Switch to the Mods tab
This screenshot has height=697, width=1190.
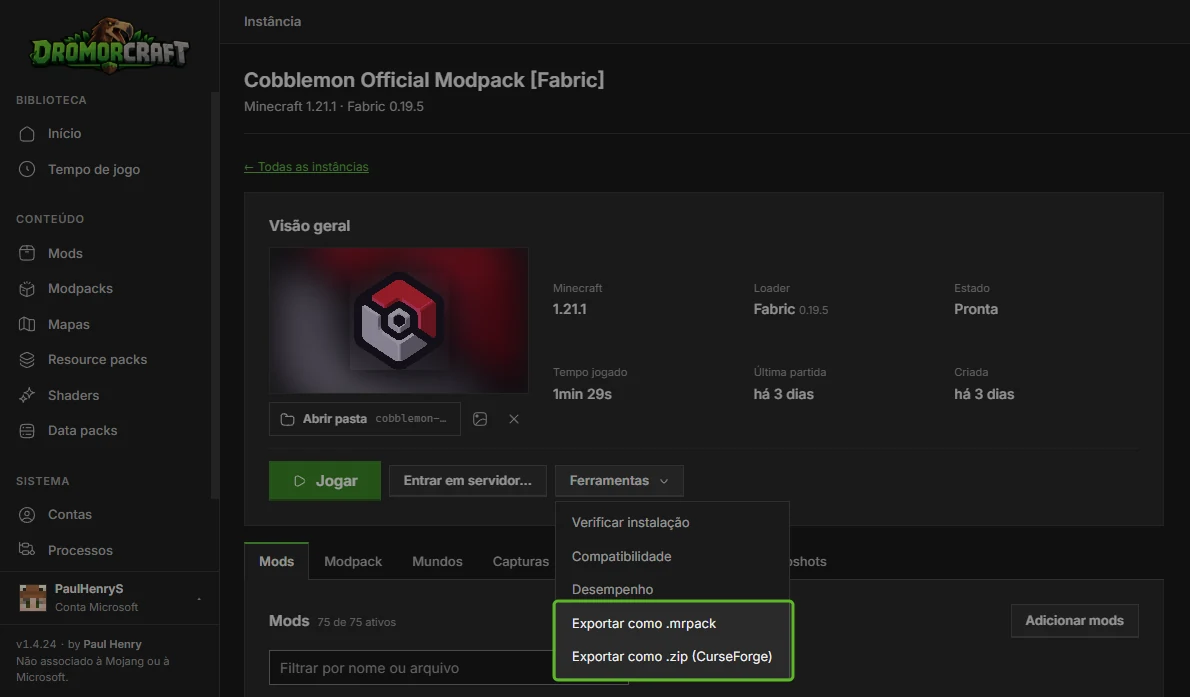pyautogui.click(x=276, y=561)
